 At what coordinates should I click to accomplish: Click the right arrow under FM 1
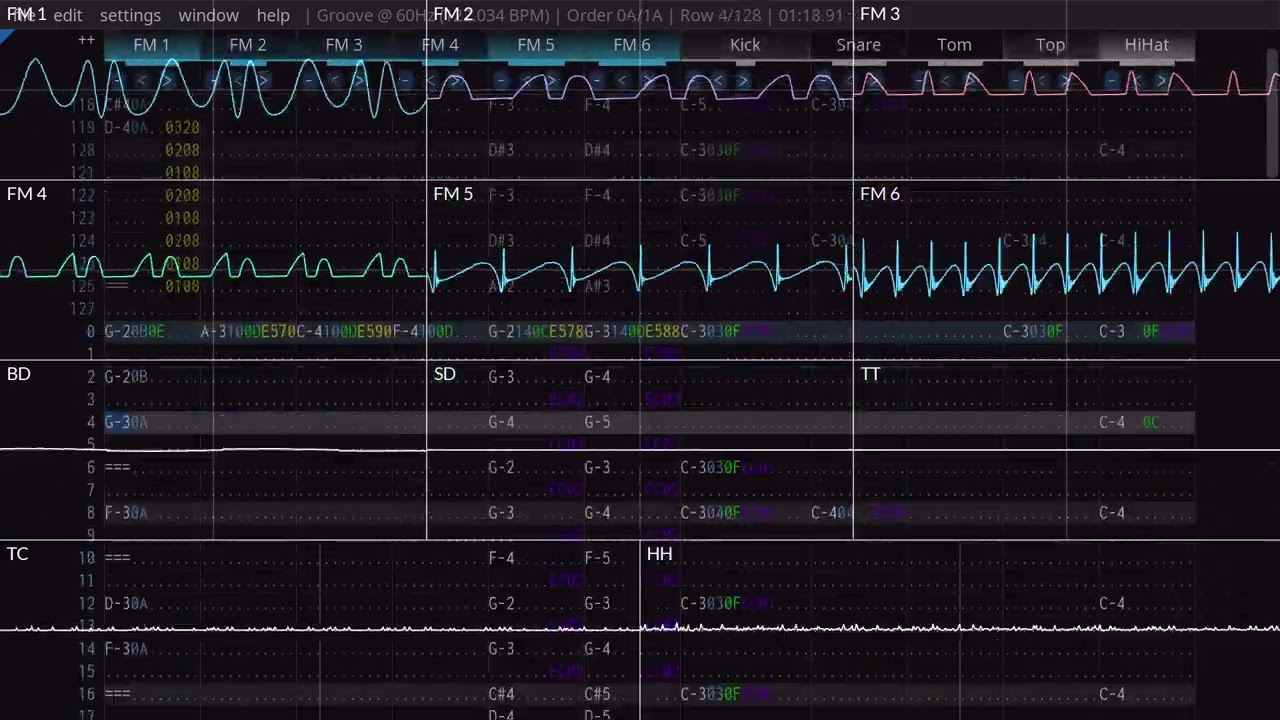[166, 80]
